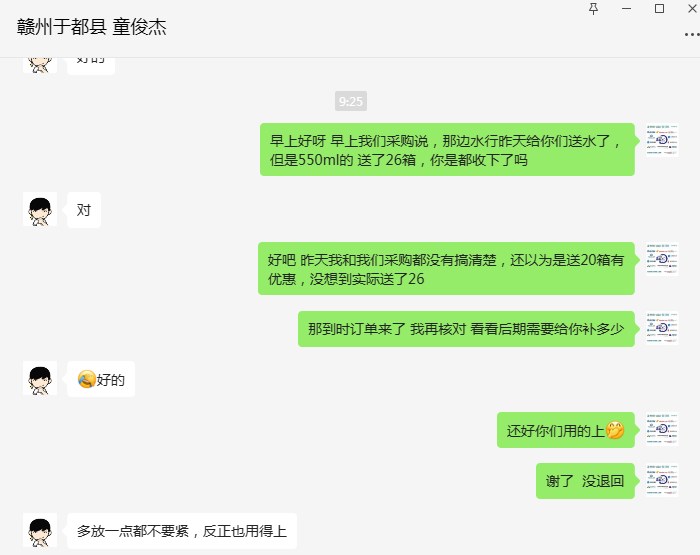The image size is (700, 555).
Task: Click the 9:25 timestamp label
Action: coord(351,101)
